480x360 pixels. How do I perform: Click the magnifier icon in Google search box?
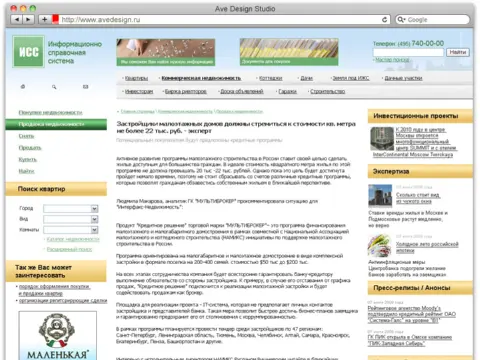click(x=401, y=20)
